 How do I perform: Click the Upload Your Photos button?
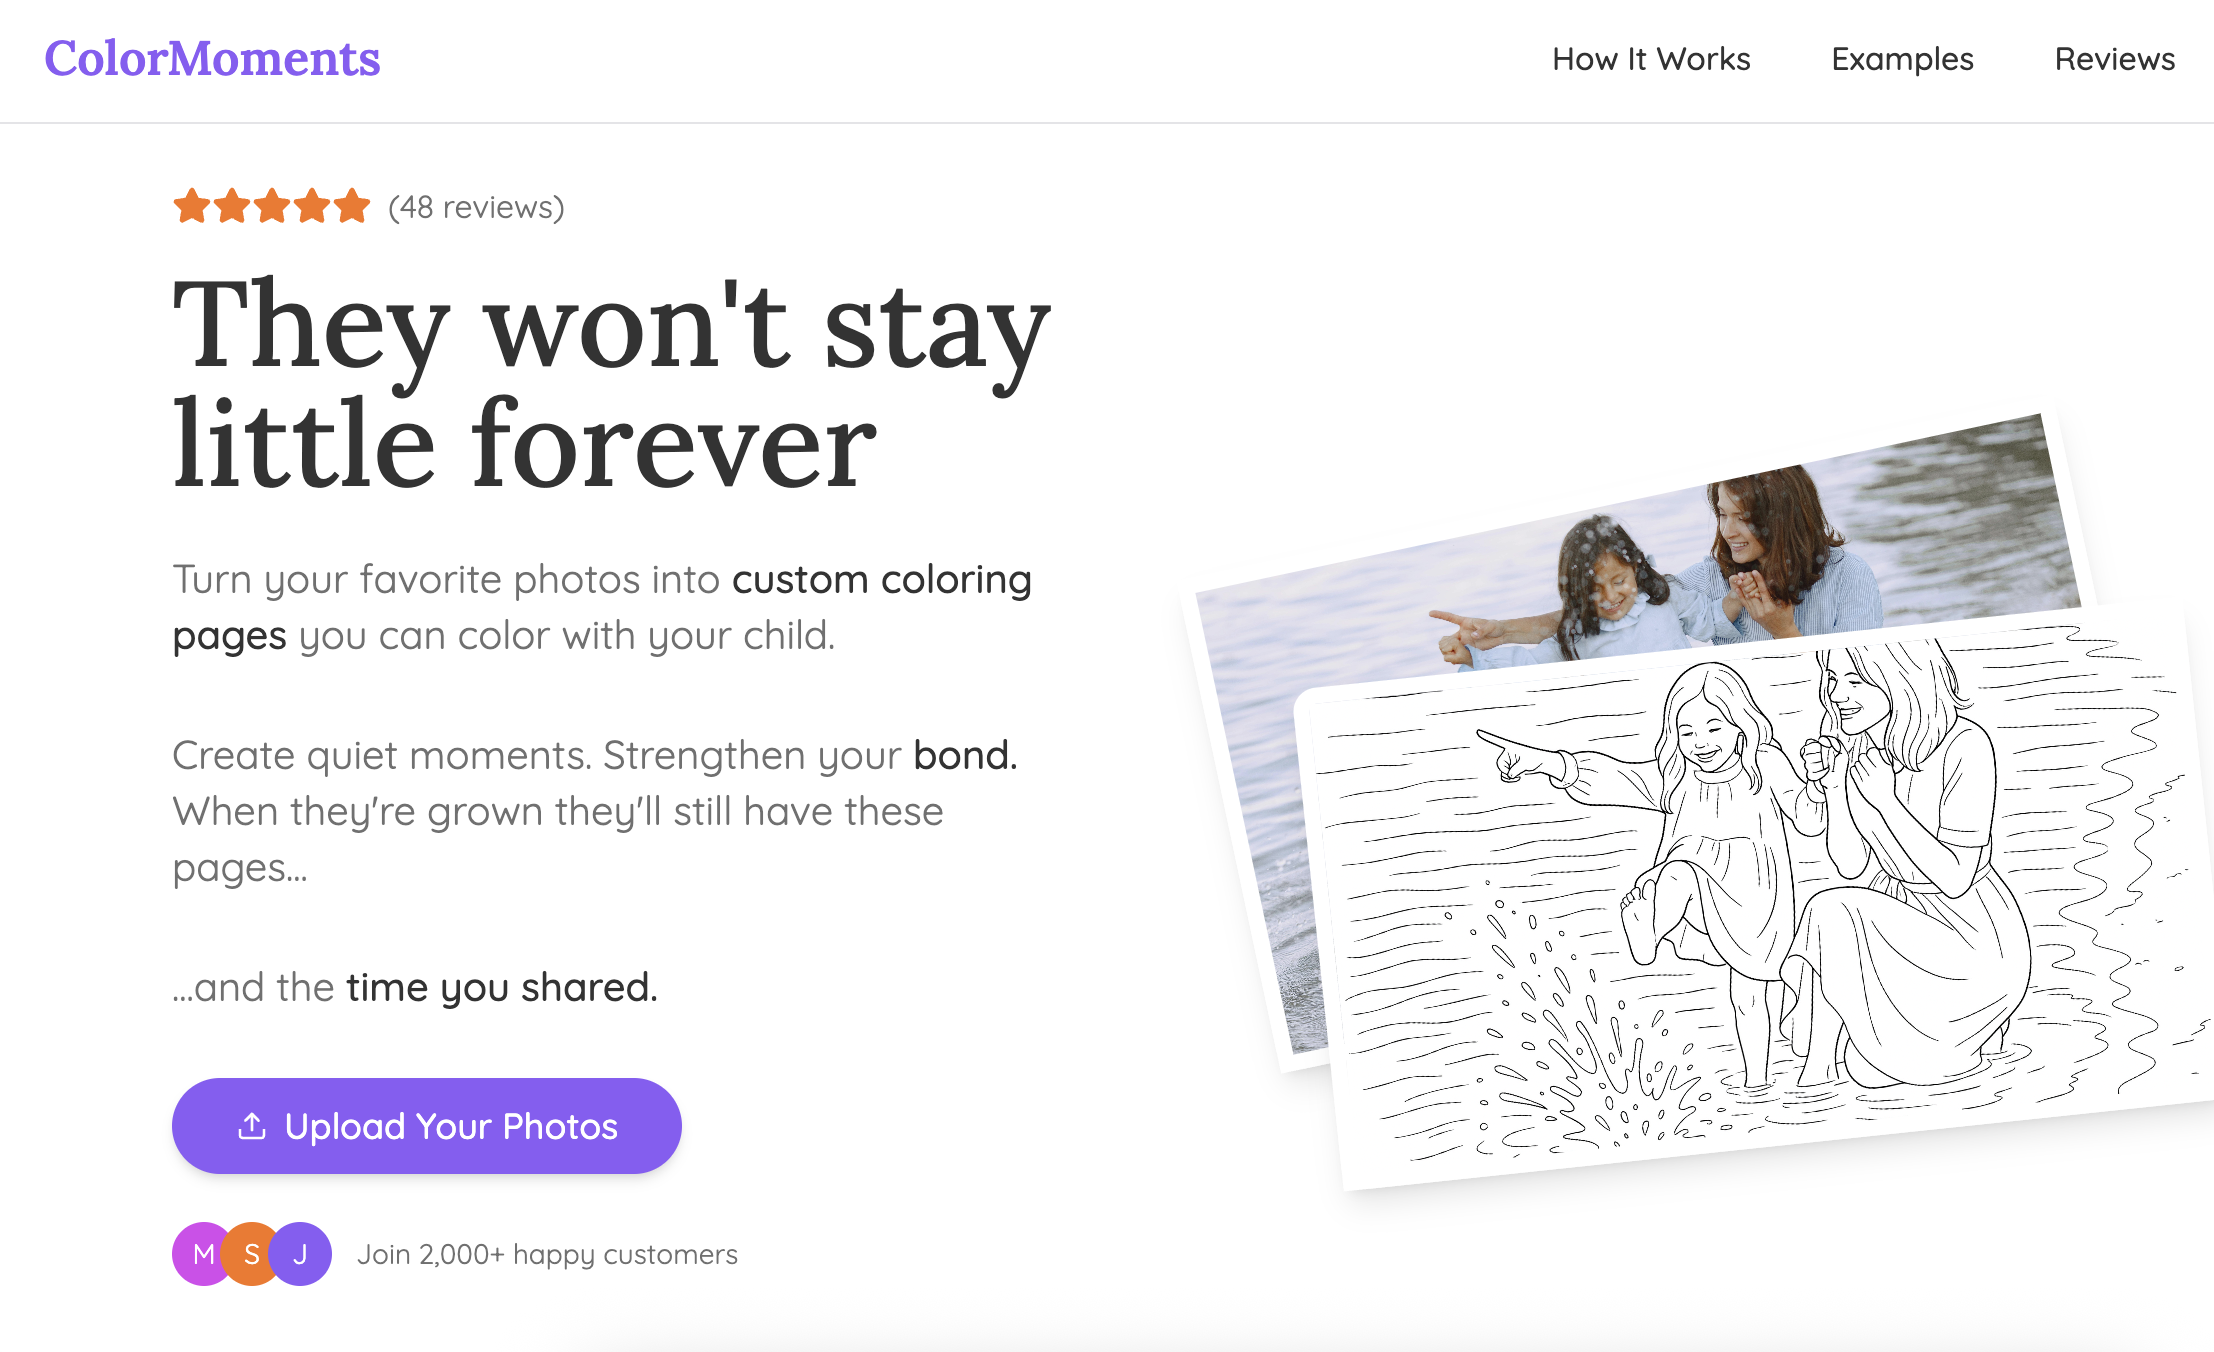coord(427,1126)
